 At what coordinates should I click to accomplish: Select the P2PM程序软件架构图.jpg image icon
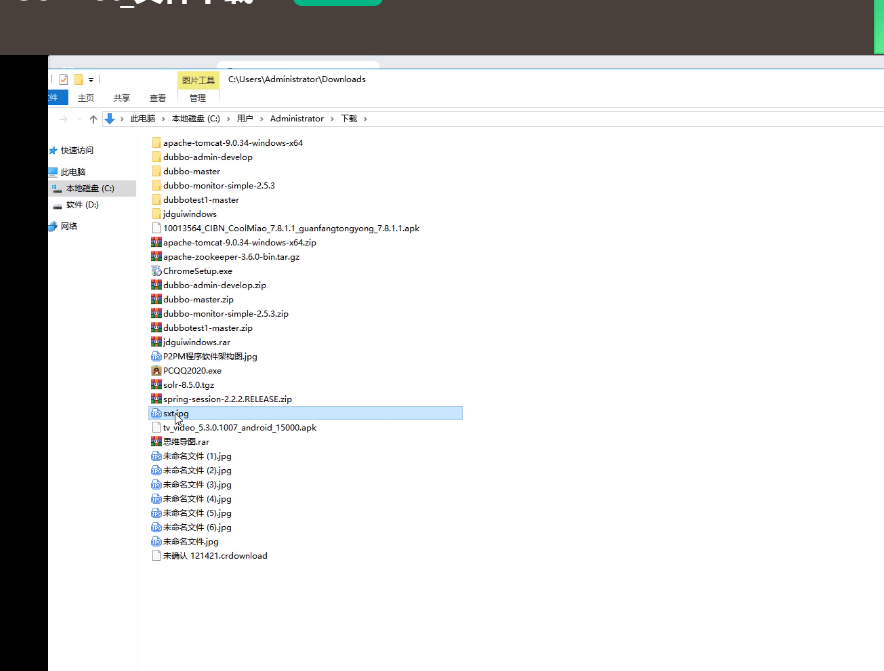tap(156, 356)
